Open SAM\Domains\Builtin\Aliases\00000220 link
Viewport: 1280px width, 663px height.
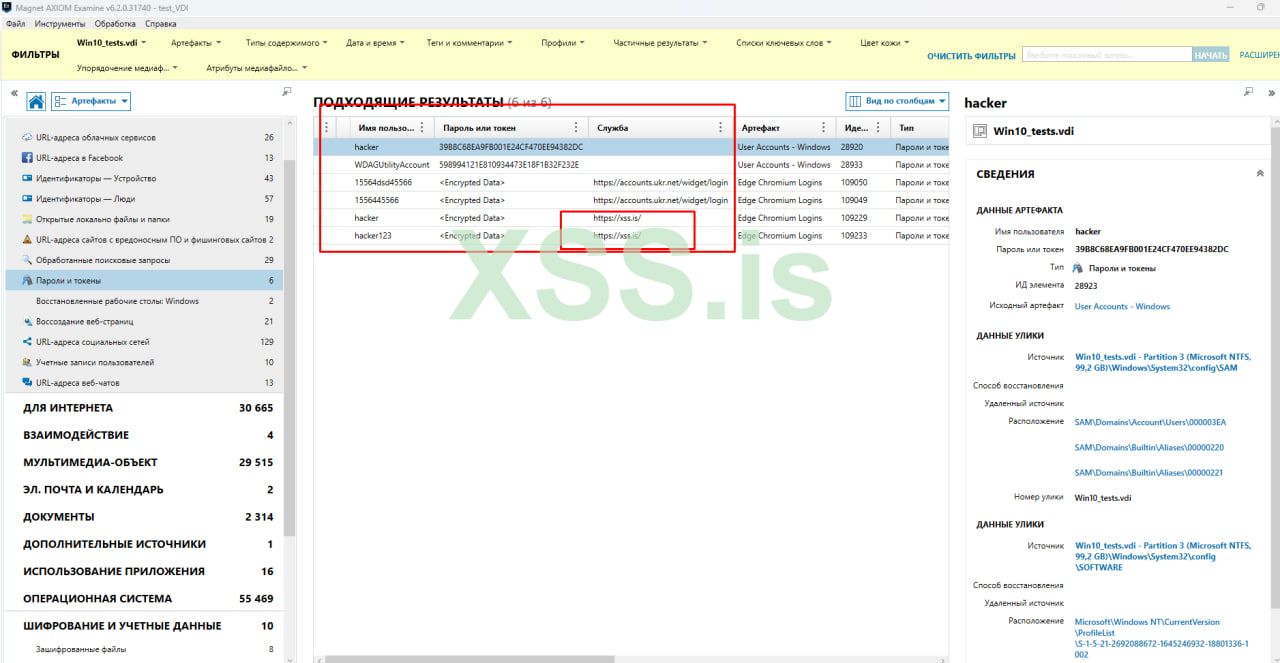point(1149,448)
